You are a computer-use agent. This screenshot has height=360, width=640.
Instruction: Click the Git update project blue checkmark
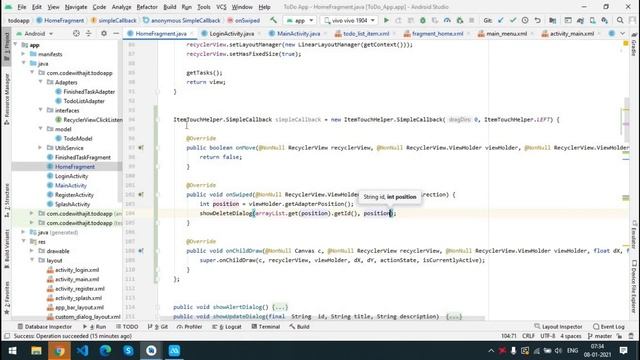coord(501,20)
